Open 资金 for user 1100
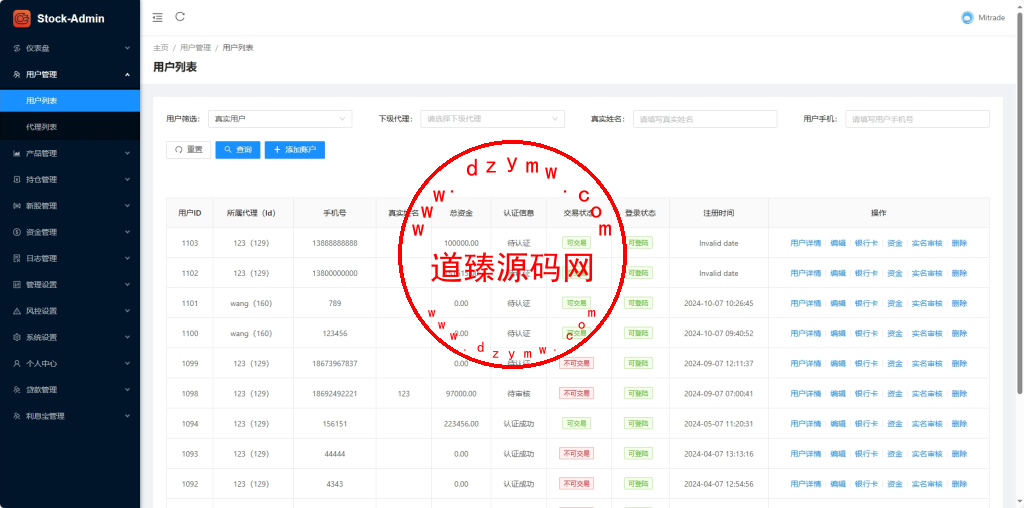The width and height of the screenshot is (1024, 508). click(x=895, y=333)
